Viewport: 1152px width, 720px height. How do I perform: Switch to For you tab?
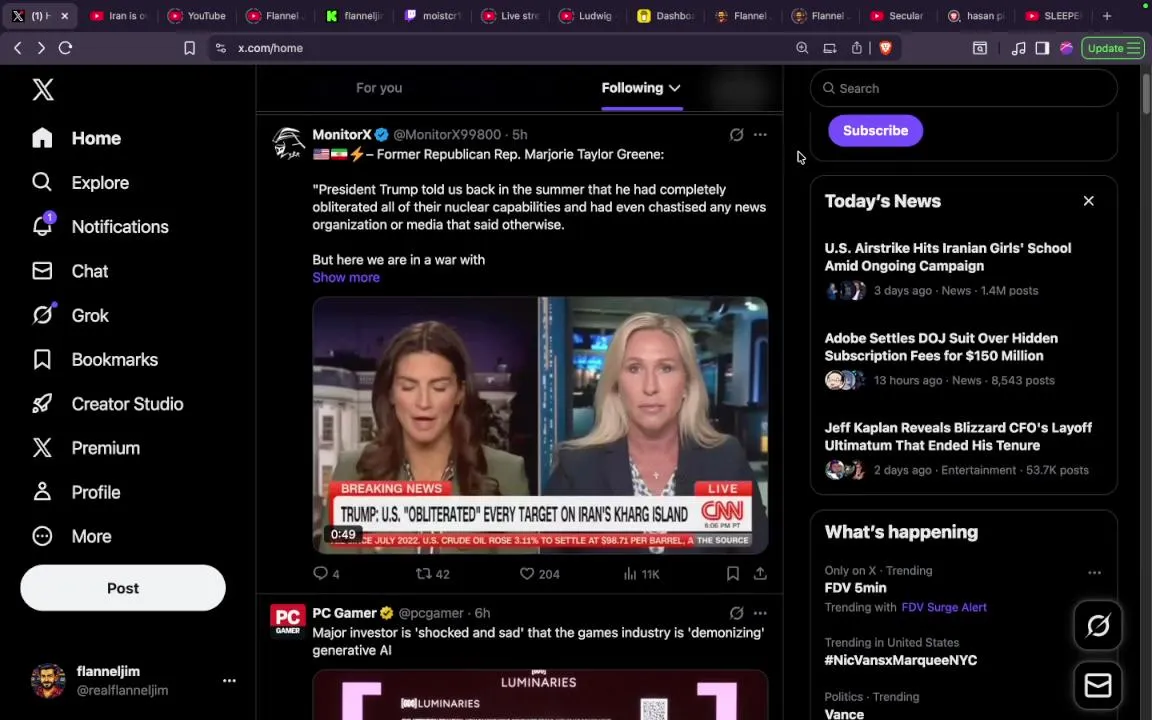click(x=379, y=87)
